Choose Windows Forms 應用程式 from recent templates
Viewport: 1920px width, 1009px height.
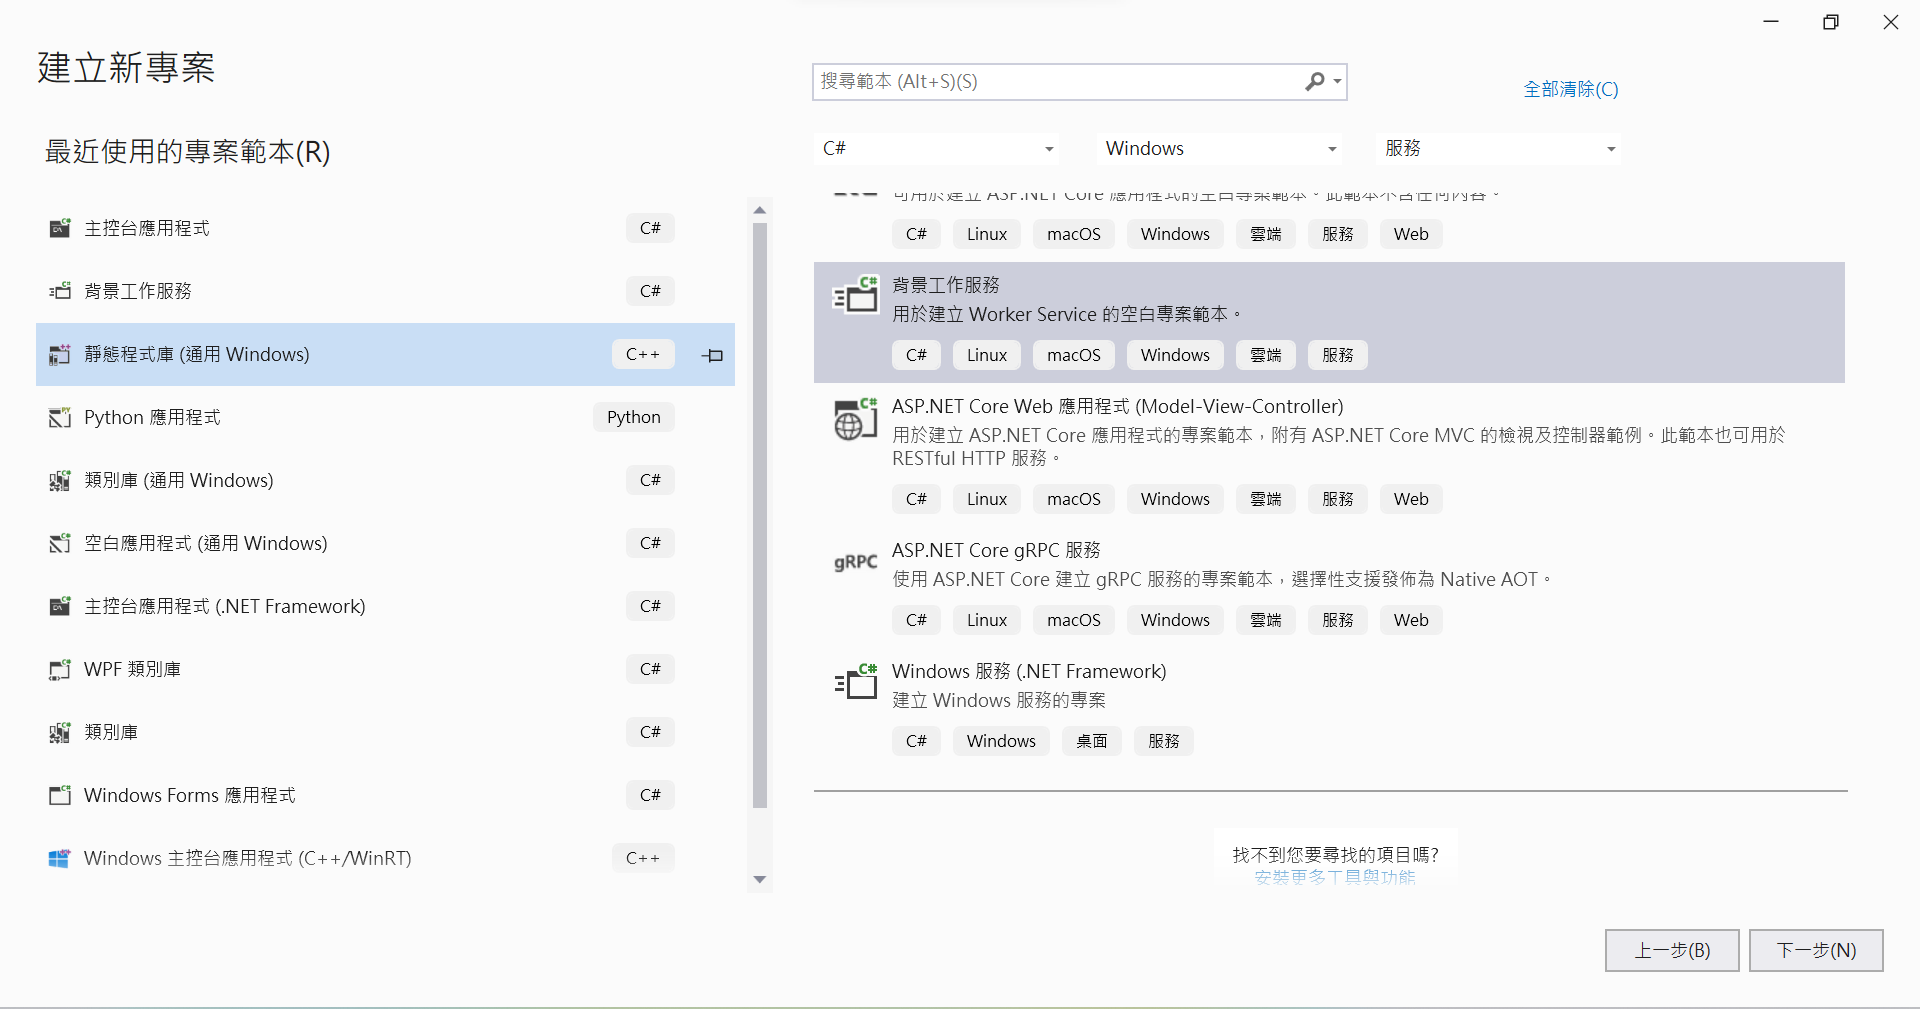385,795
